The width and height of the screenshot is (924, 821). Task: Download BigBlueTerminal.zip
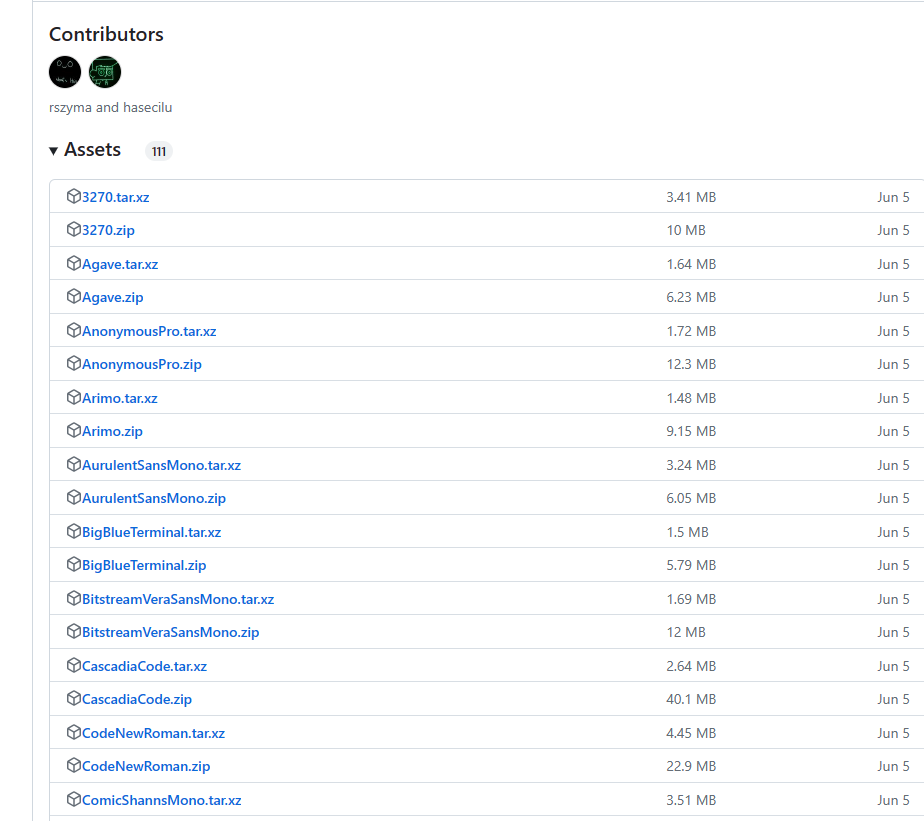click(x=144, y=566)
